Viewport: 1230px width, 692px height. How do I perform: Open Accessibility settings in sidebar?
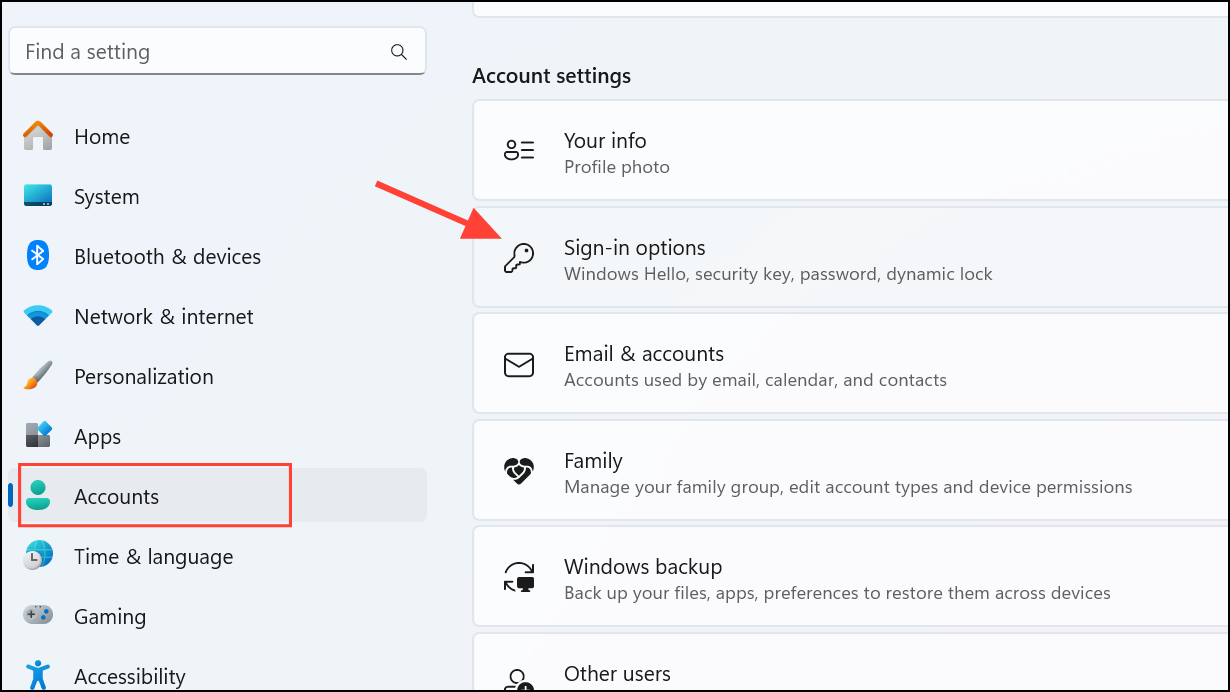pyautogui.click(x=129, y=676)
